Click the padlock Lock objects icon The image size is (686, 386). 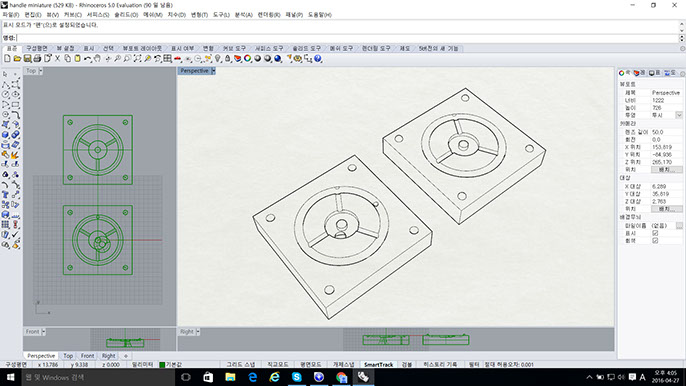(228, 58)
